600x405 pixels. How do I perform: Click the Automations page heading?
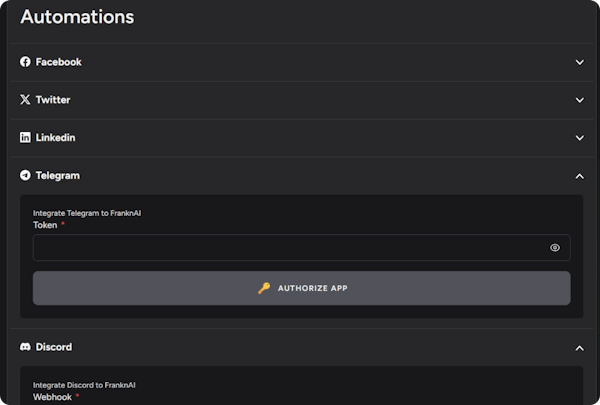(x=77, y=17)
